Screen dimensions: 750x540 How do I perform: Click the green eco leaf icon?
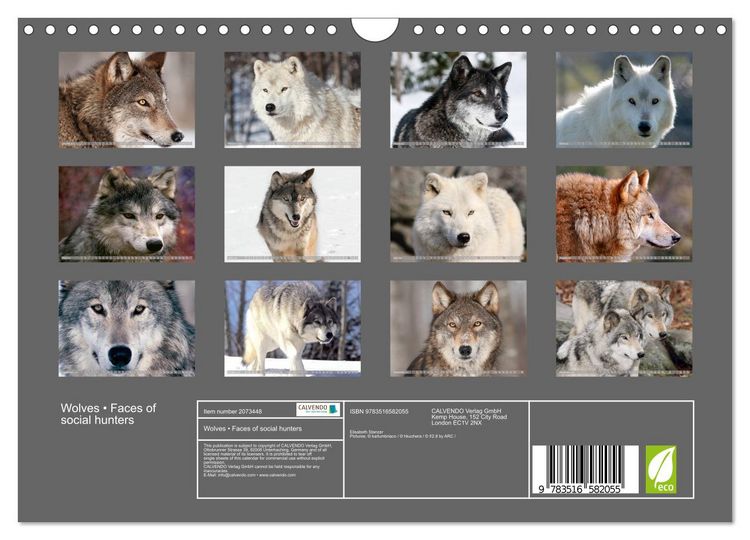[661, 469]
